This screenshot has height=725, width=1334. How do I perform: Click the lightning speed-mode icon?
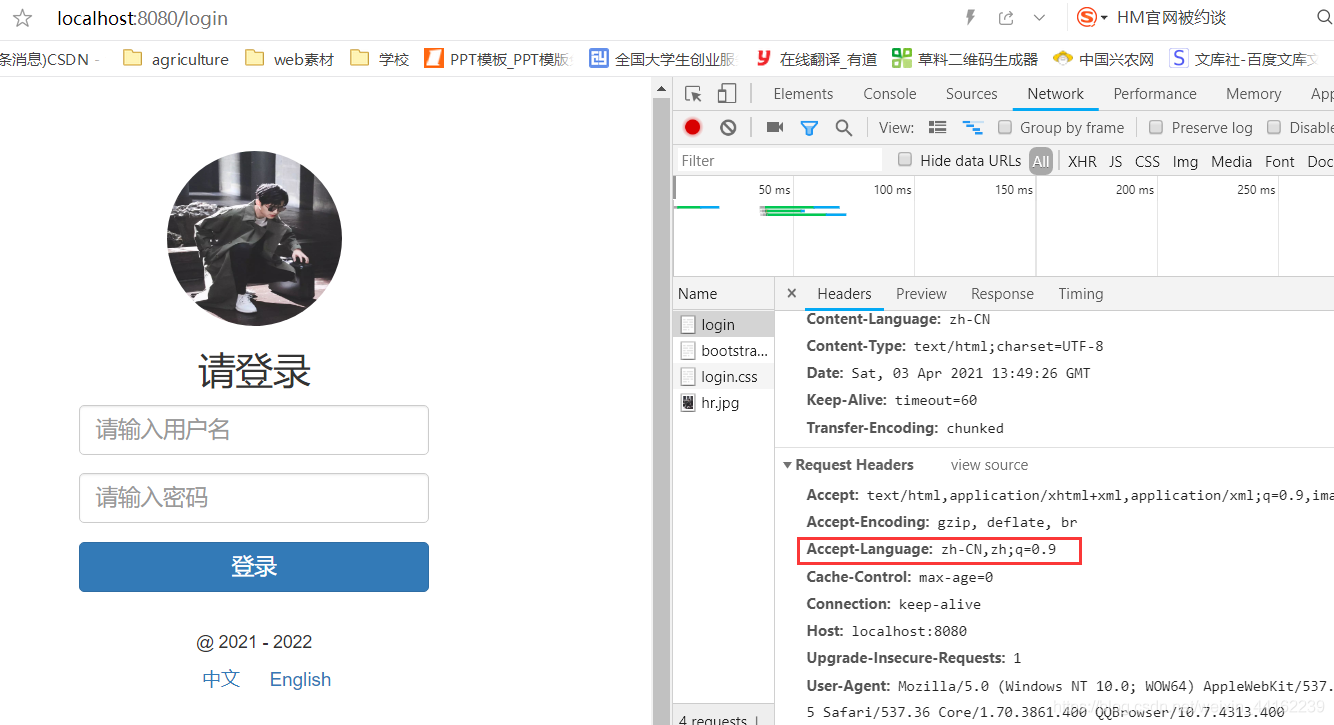click(x=969, y=18)
